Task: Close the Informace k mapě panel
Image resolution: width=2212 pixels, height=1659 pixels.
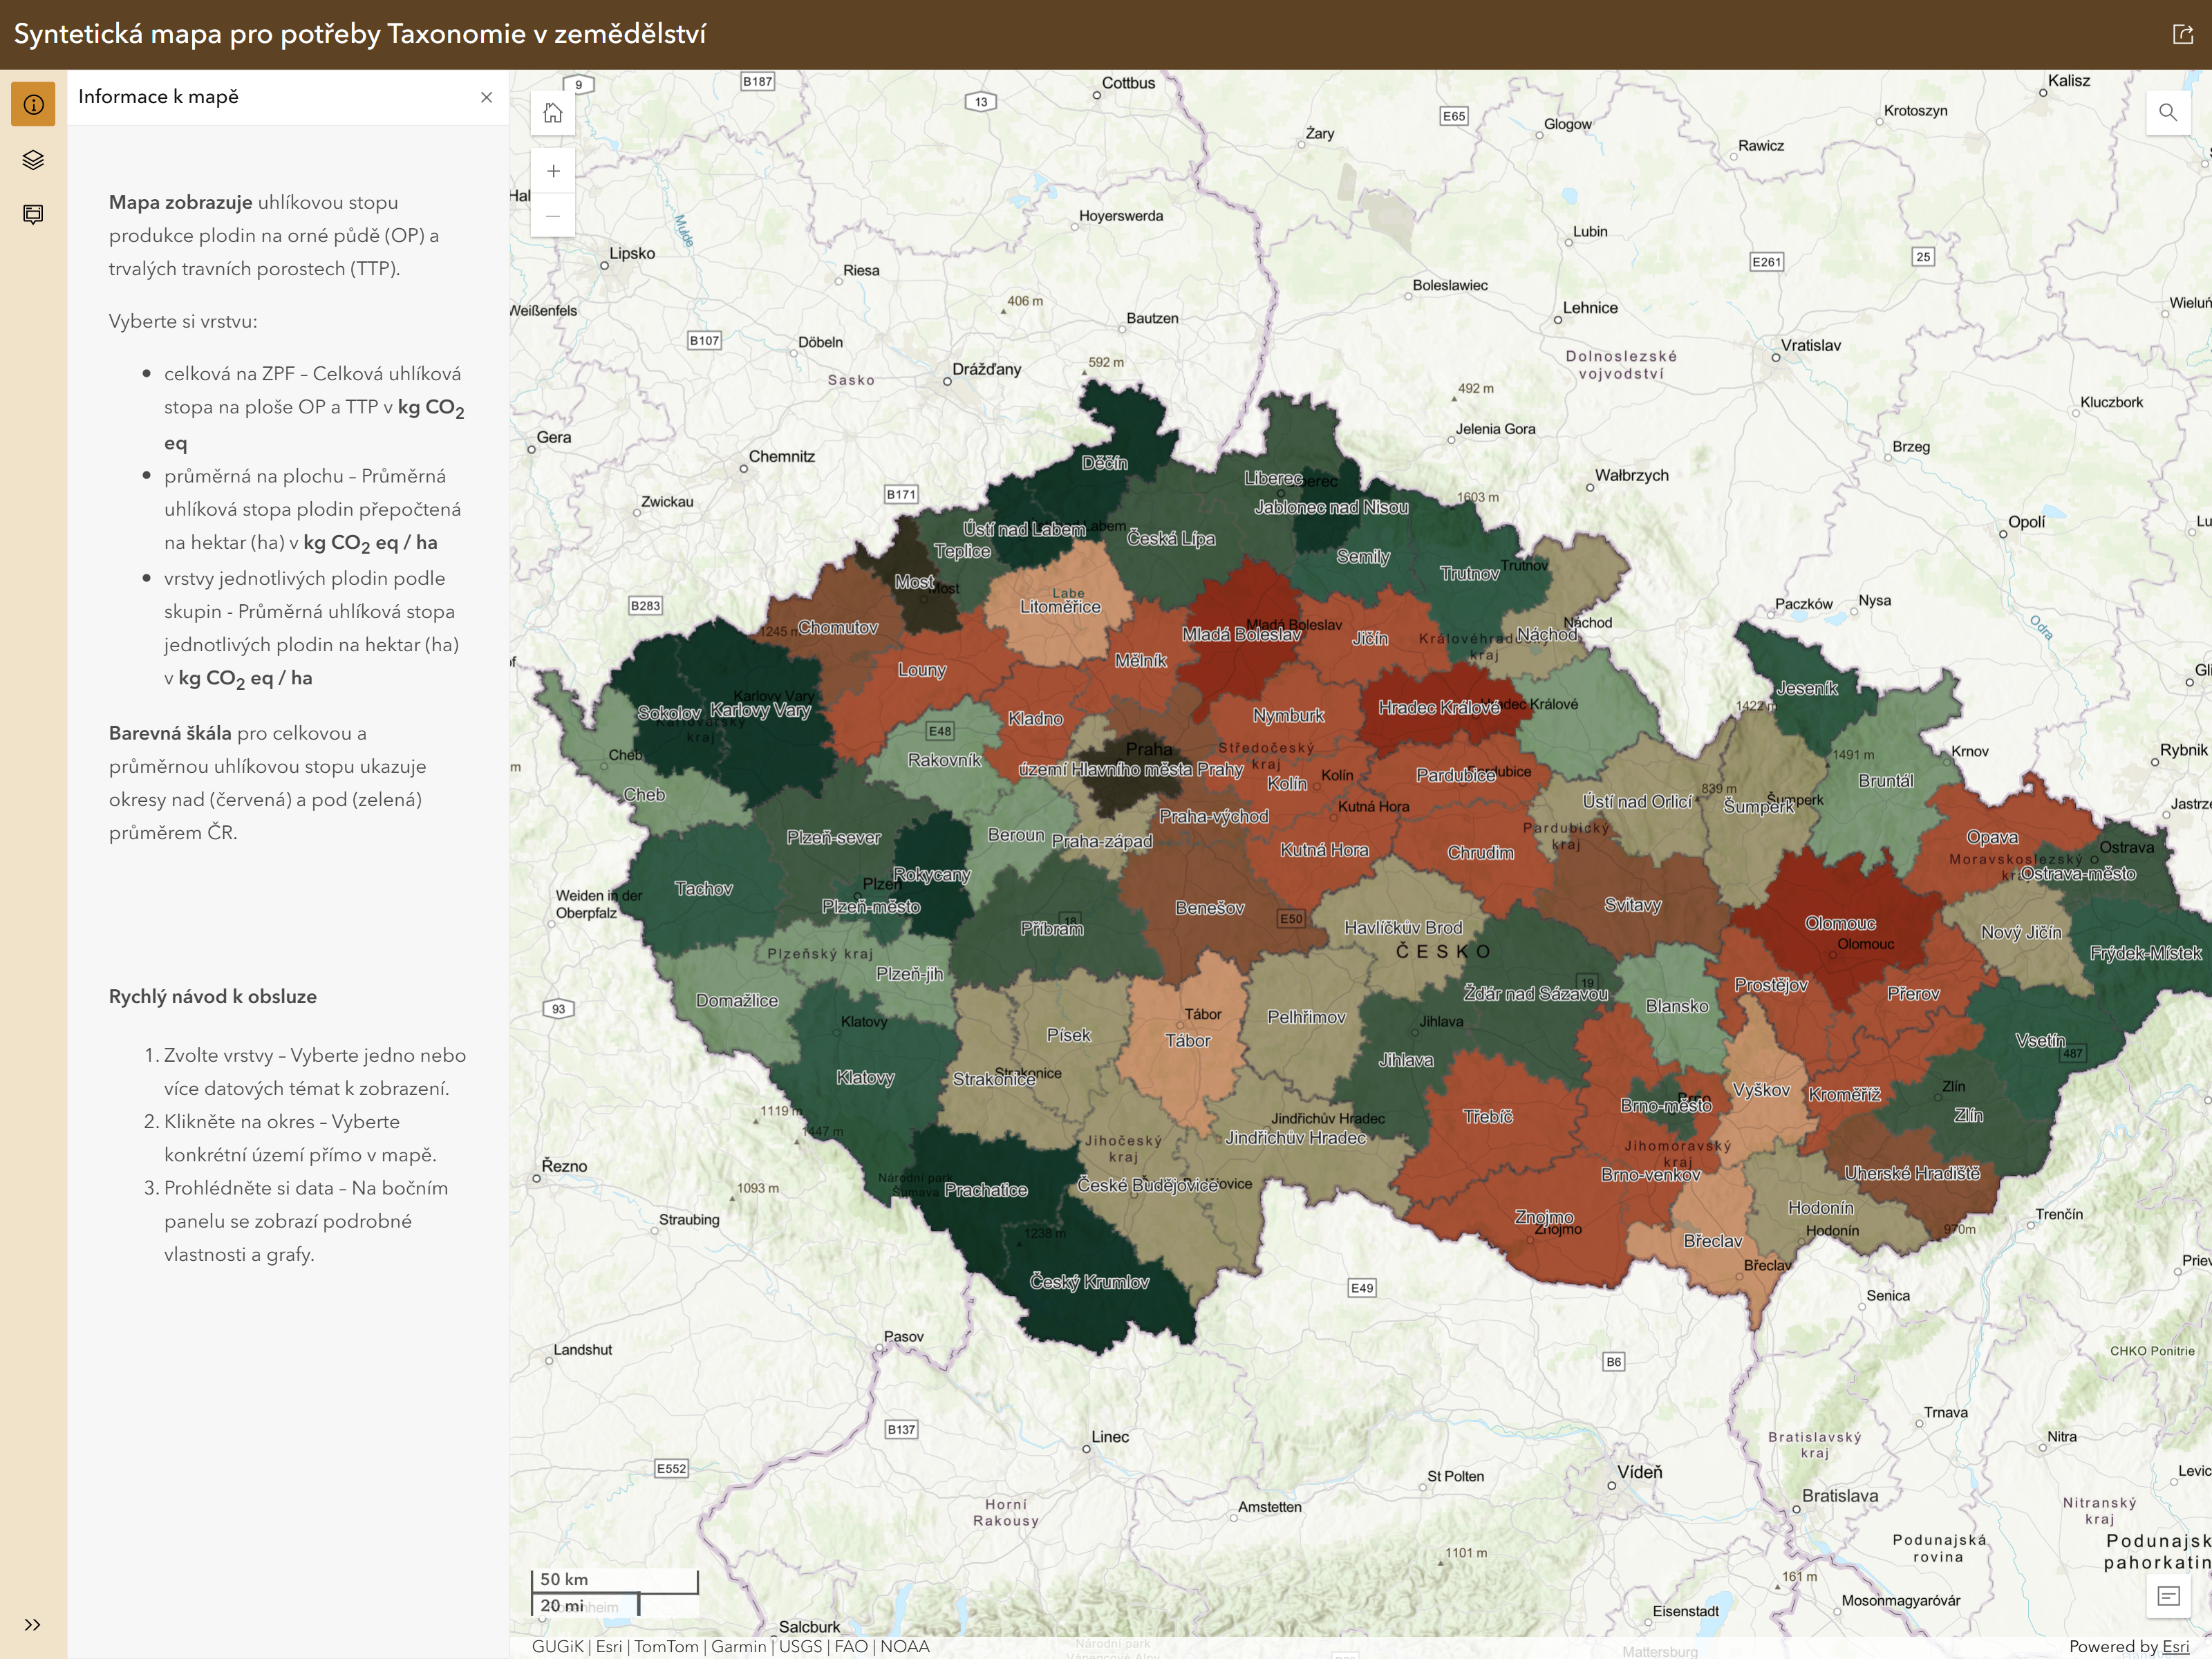Action: click(x=486, y=97)
